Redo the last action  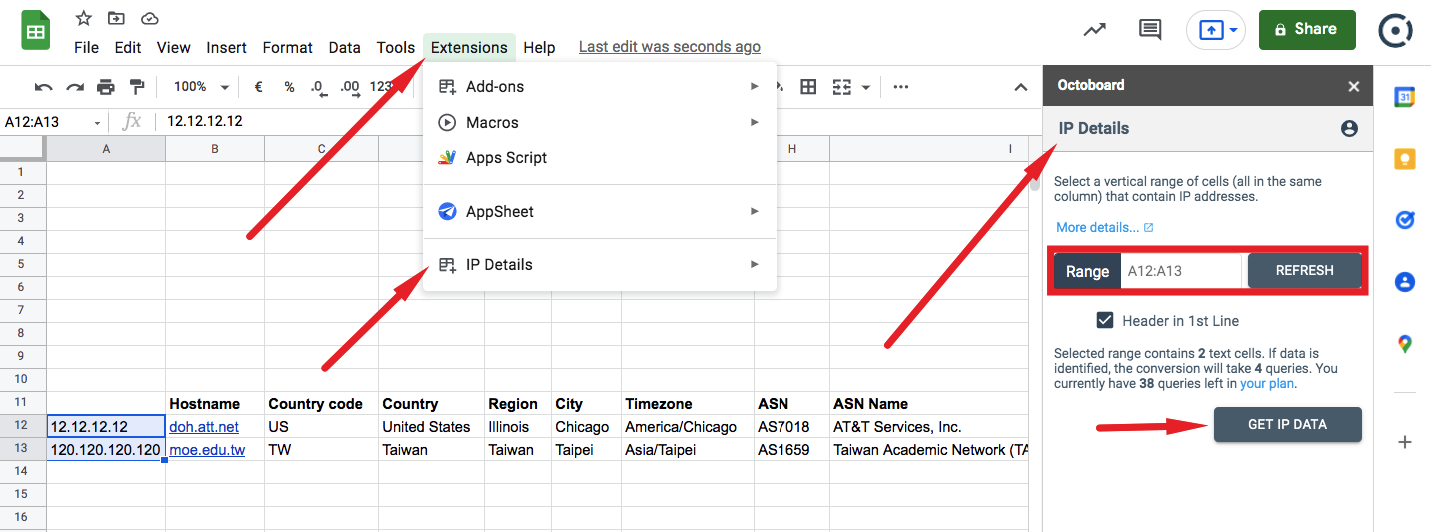point(75,87)
